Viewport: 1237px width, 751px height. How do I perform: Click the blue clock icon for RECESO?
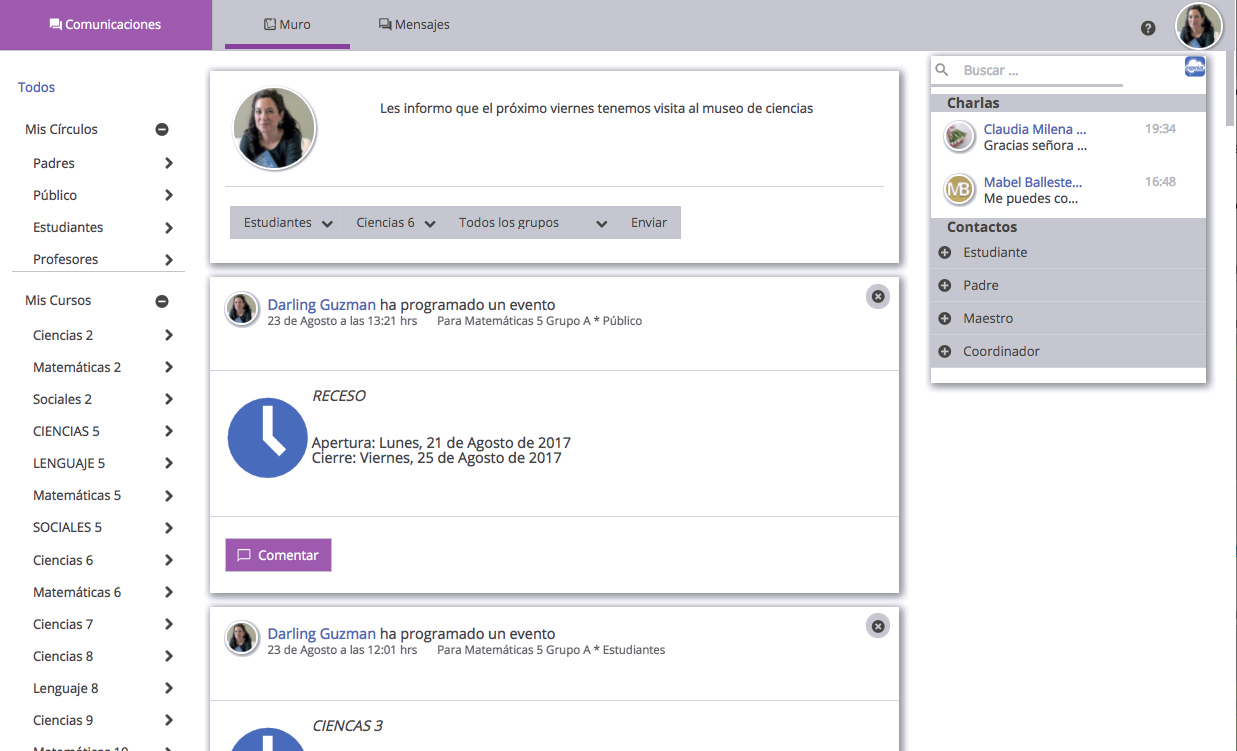tap(267, 438)
